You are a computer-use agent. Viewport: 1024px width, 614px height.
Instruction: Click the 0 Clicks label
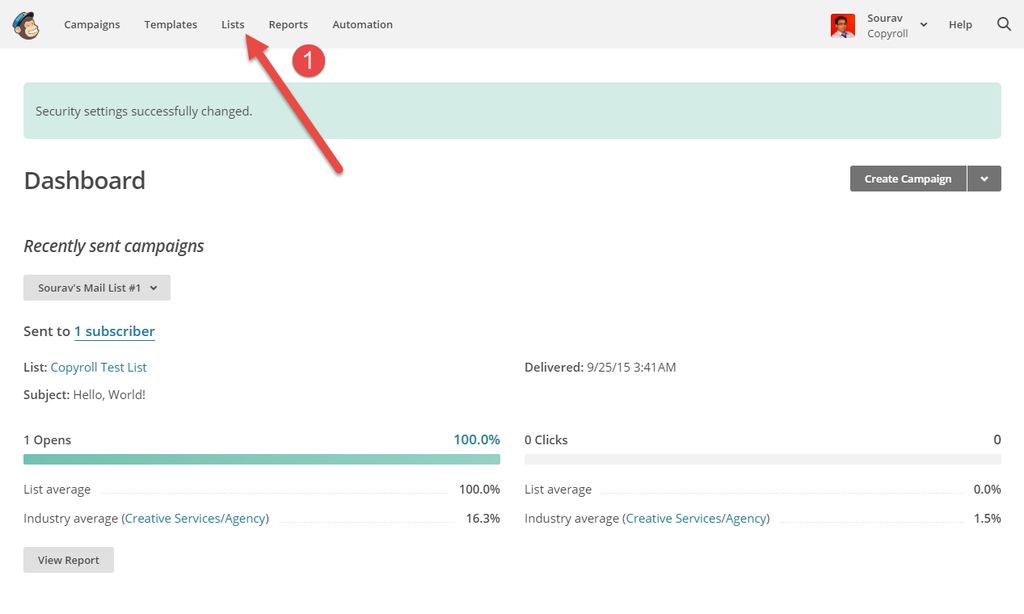coord(546,440)
